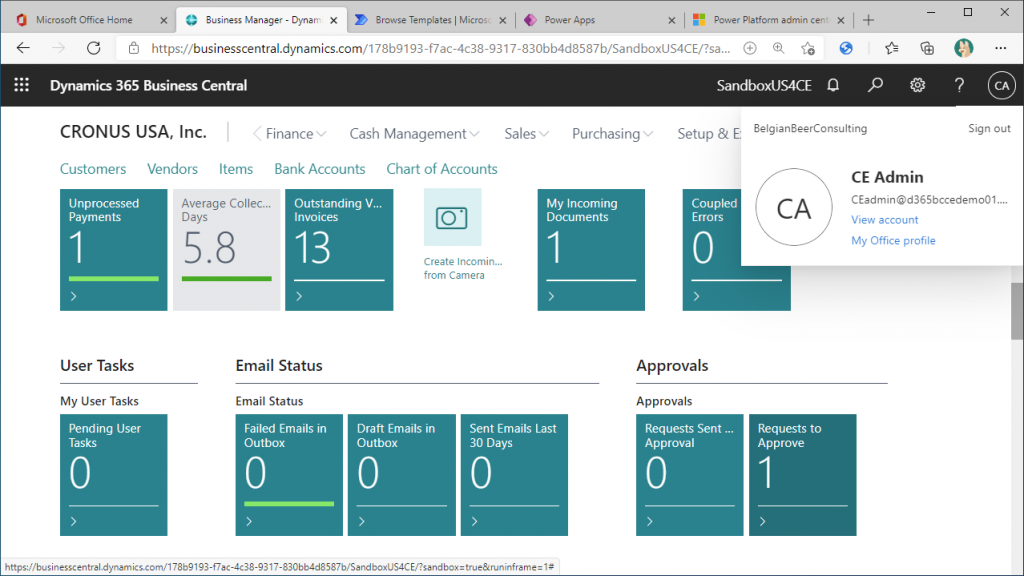The width and height of the screenshot is (1024, 576).
Task: Open the My Incoming Documents tile
Action: [x=591, y=250]
